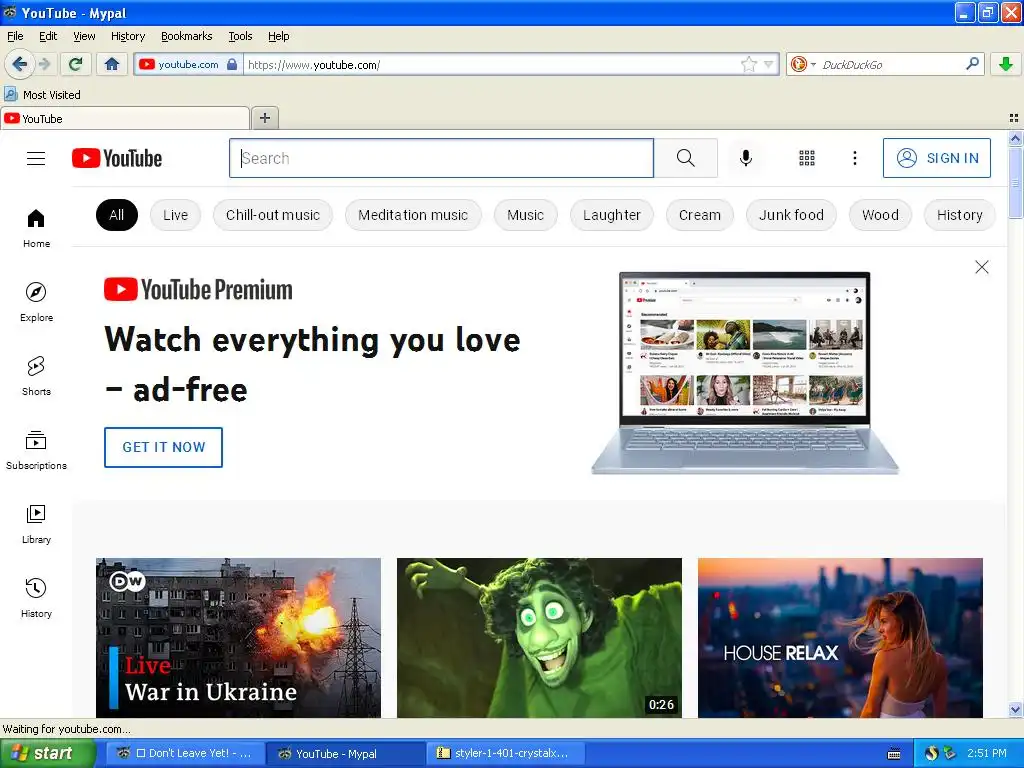Open a new tab with the plus button

point(264,118)
